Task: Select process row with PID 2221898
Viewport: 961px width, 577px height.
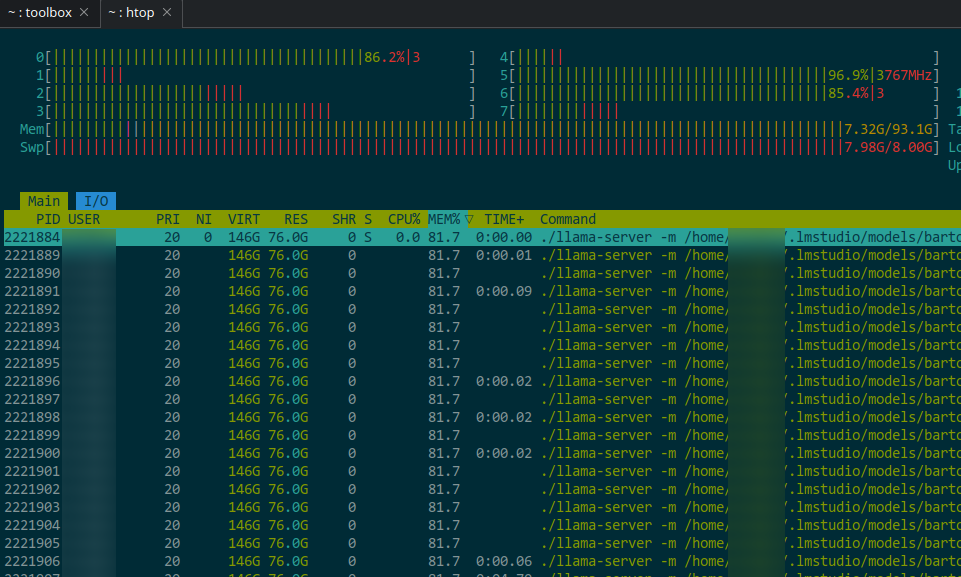Action: 482,417
